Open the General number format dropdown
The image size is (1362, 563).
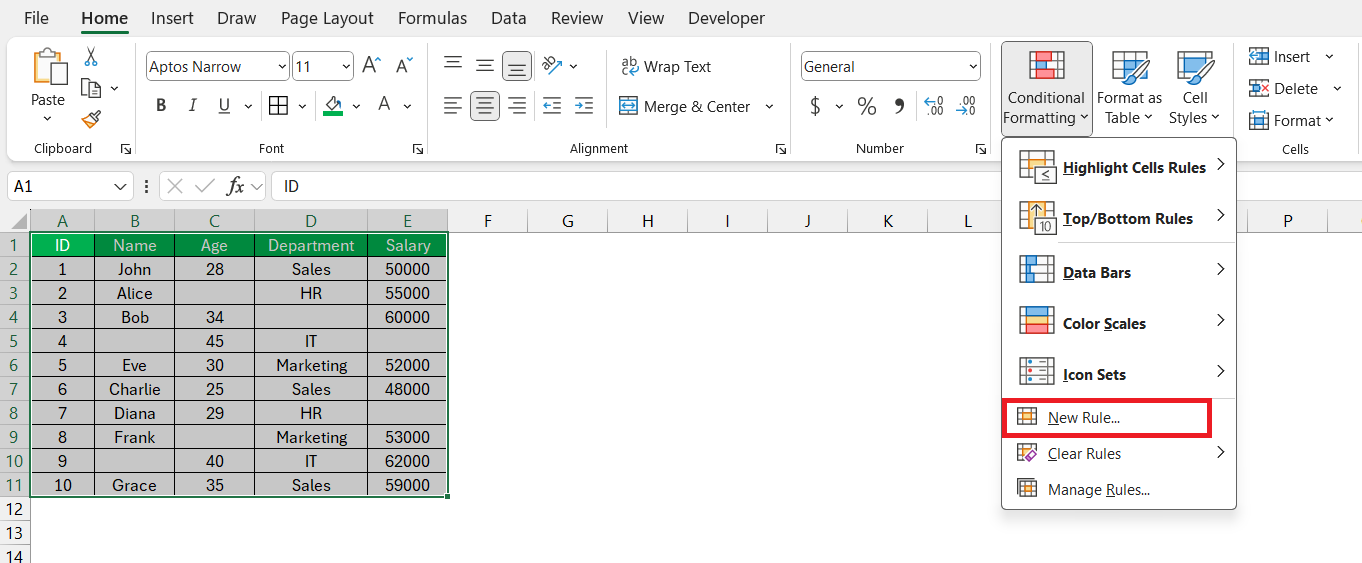pos(973,67)
